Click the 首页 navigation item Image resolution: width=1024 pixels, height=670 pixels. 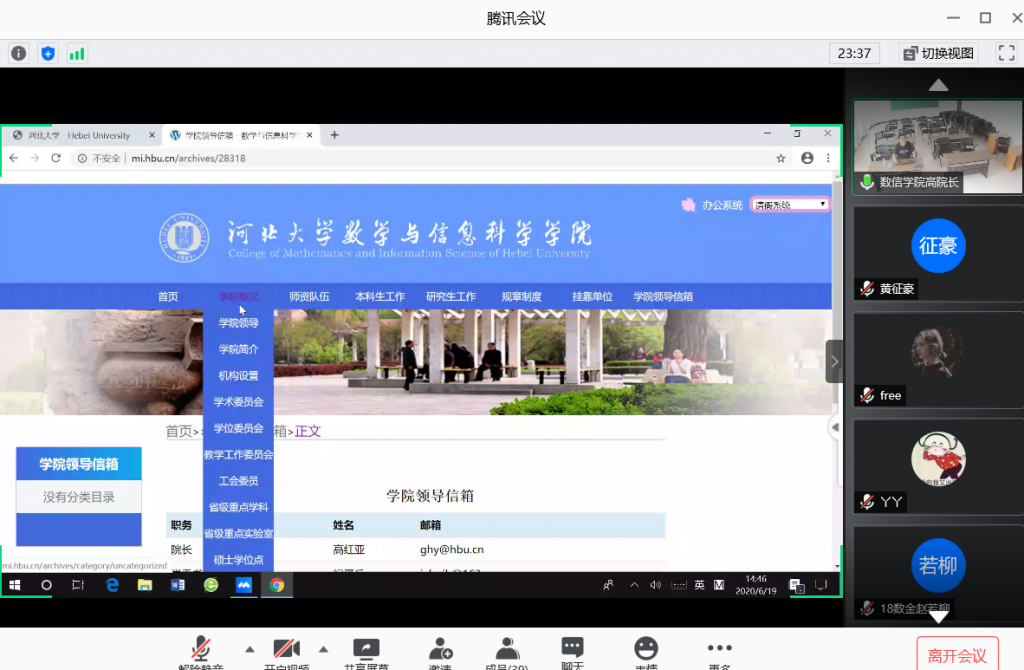(x=168, y=296)
